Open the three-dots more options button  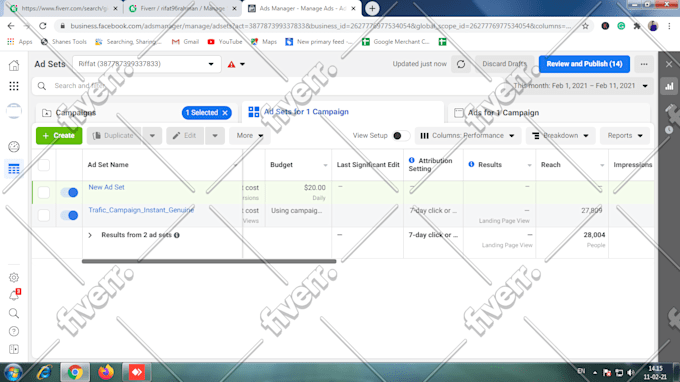click(x=644, y=64)
